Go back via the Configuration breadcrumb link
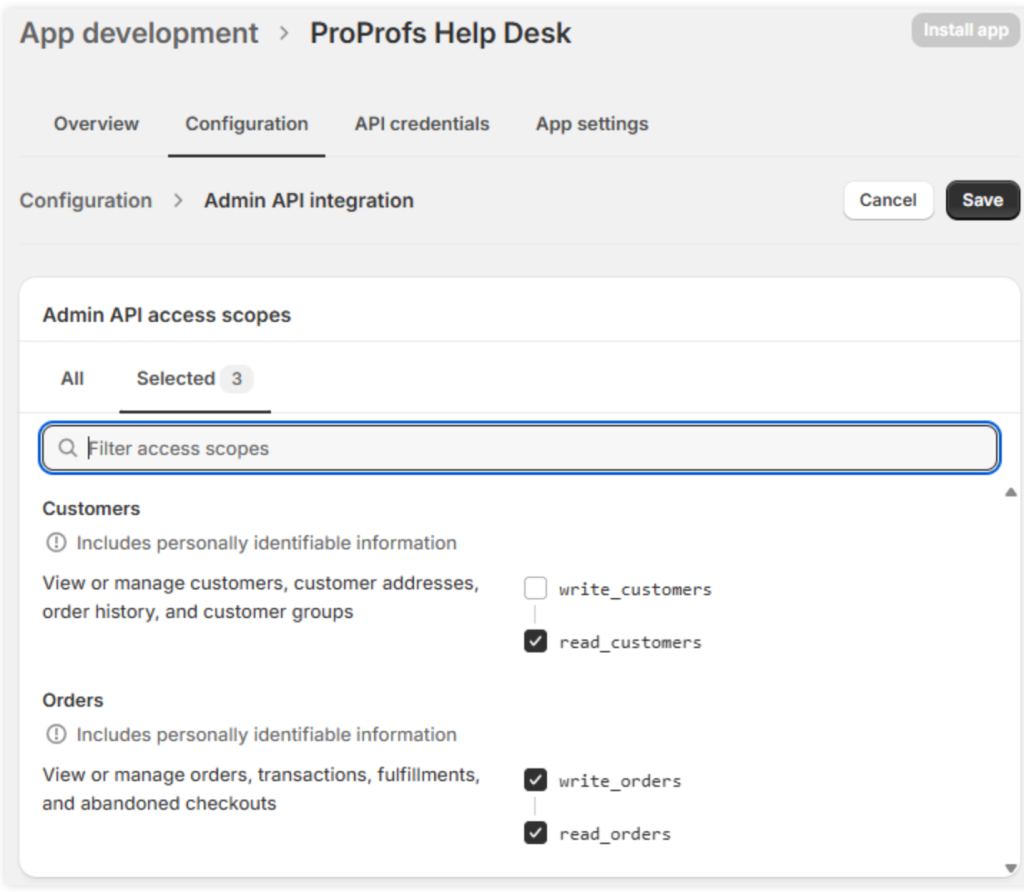Image resolution: width=1024 pixels, height=892 pixels. [x=85, y=200]
